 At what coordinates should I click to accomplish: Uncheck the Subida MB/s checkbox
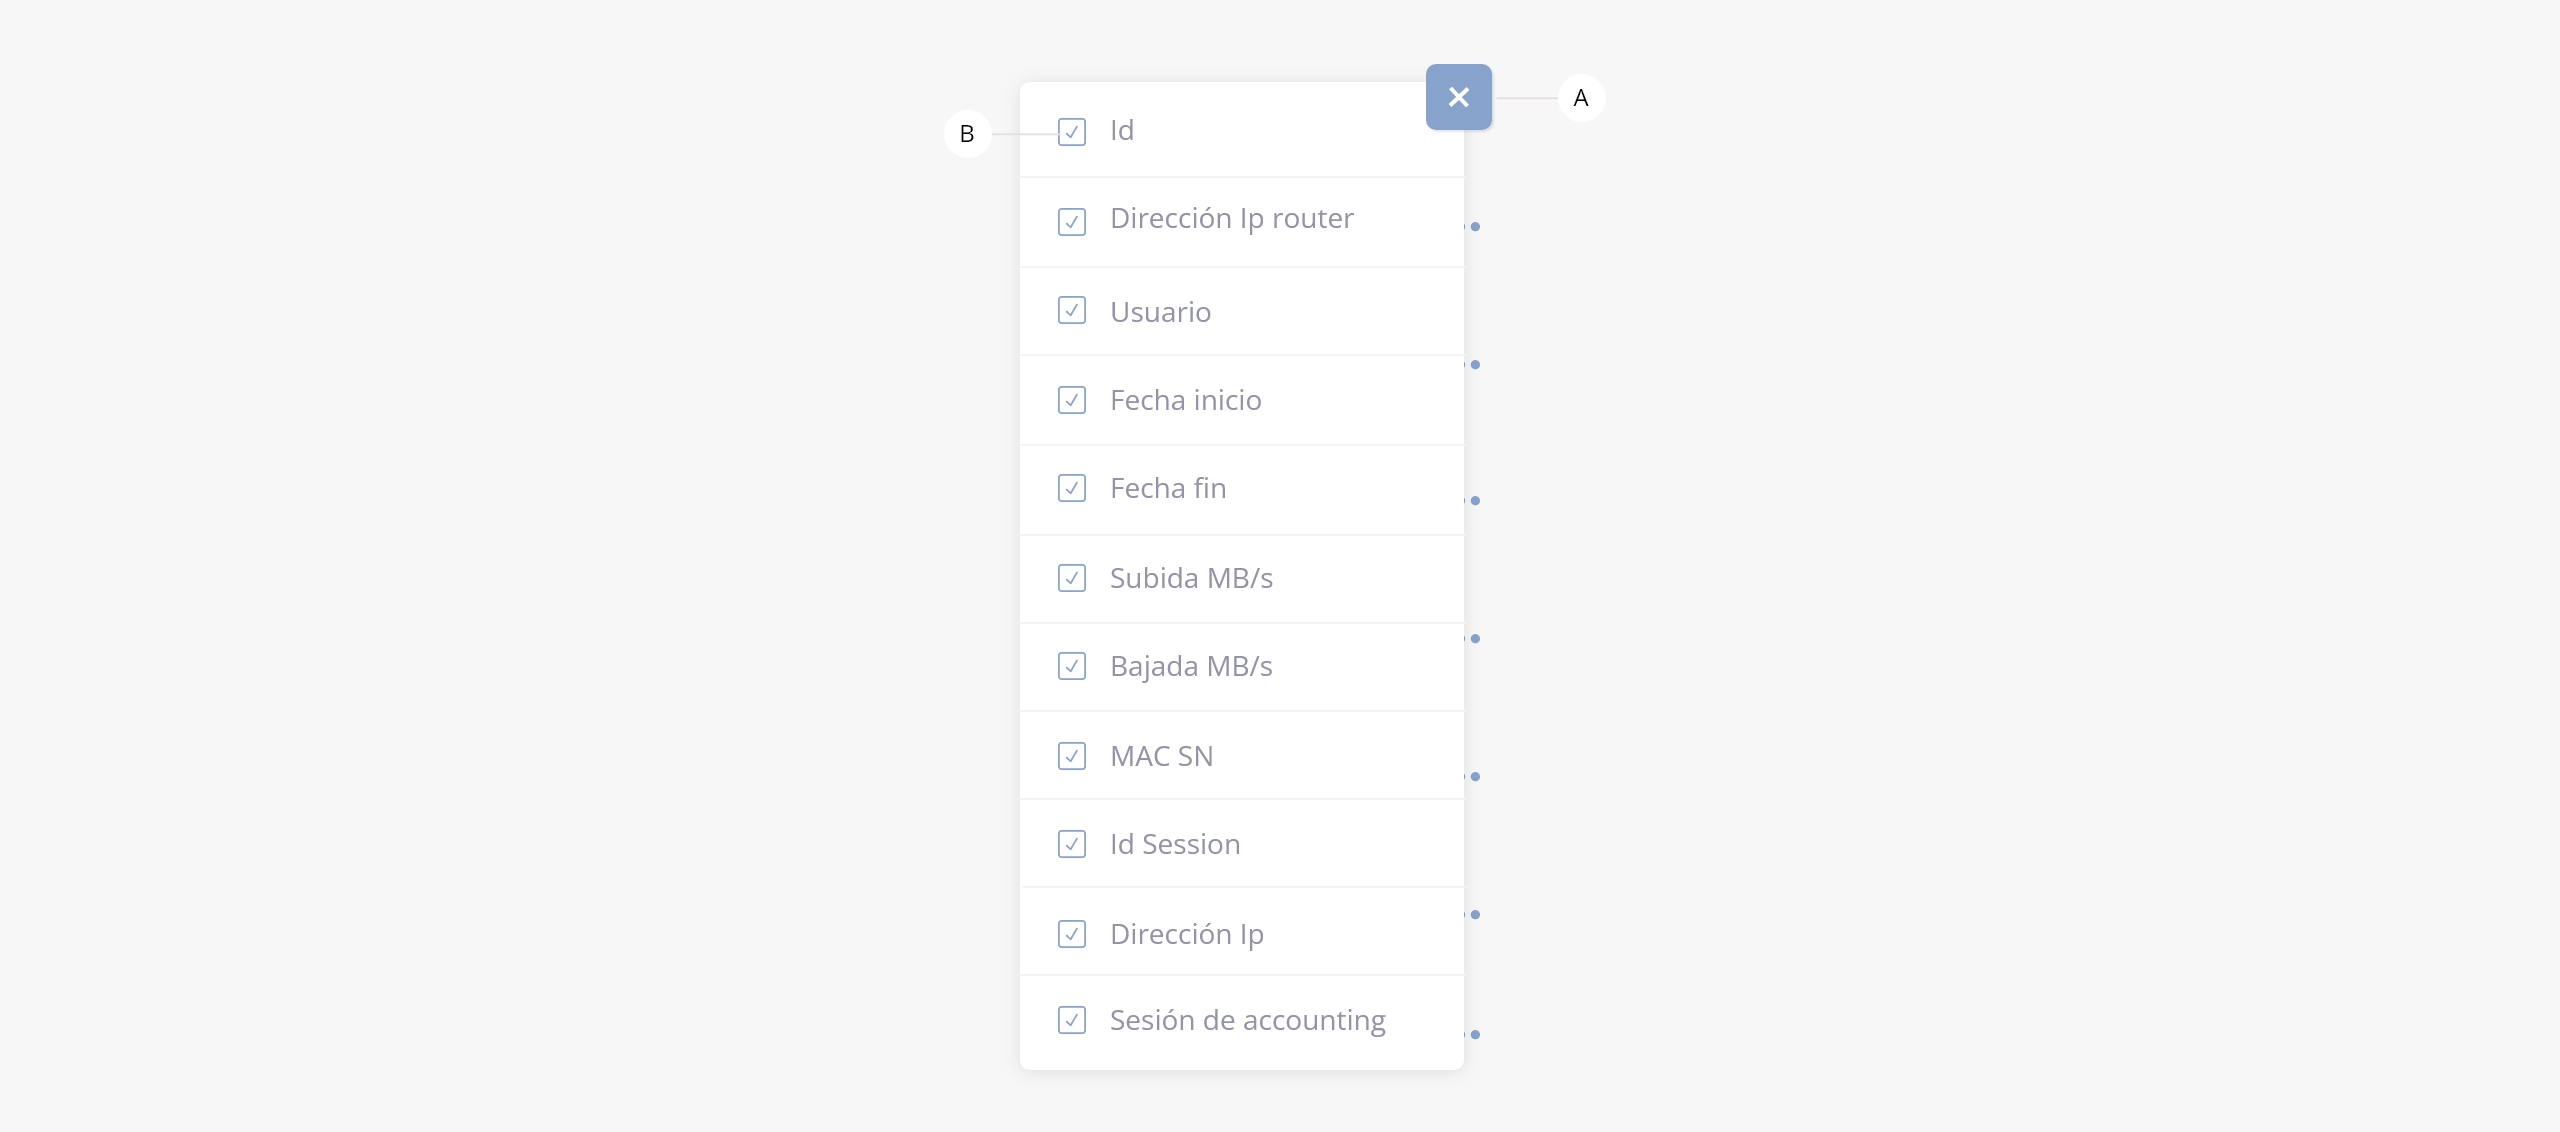pos(1071,578)
